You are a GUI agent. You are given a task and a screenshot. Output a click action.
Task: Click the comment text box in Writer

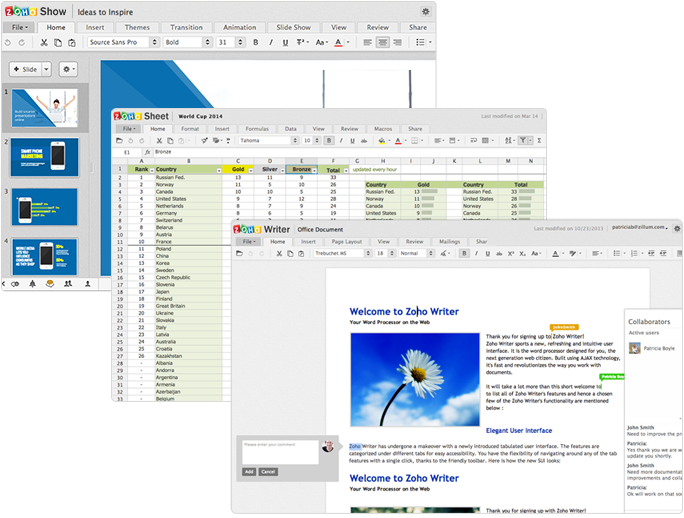(x=280, y=452)
